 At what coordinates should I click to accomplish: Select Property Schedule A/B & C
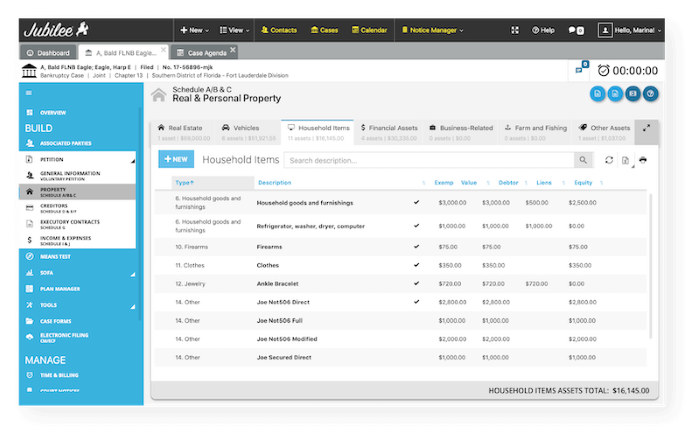(x=77, y=192)
